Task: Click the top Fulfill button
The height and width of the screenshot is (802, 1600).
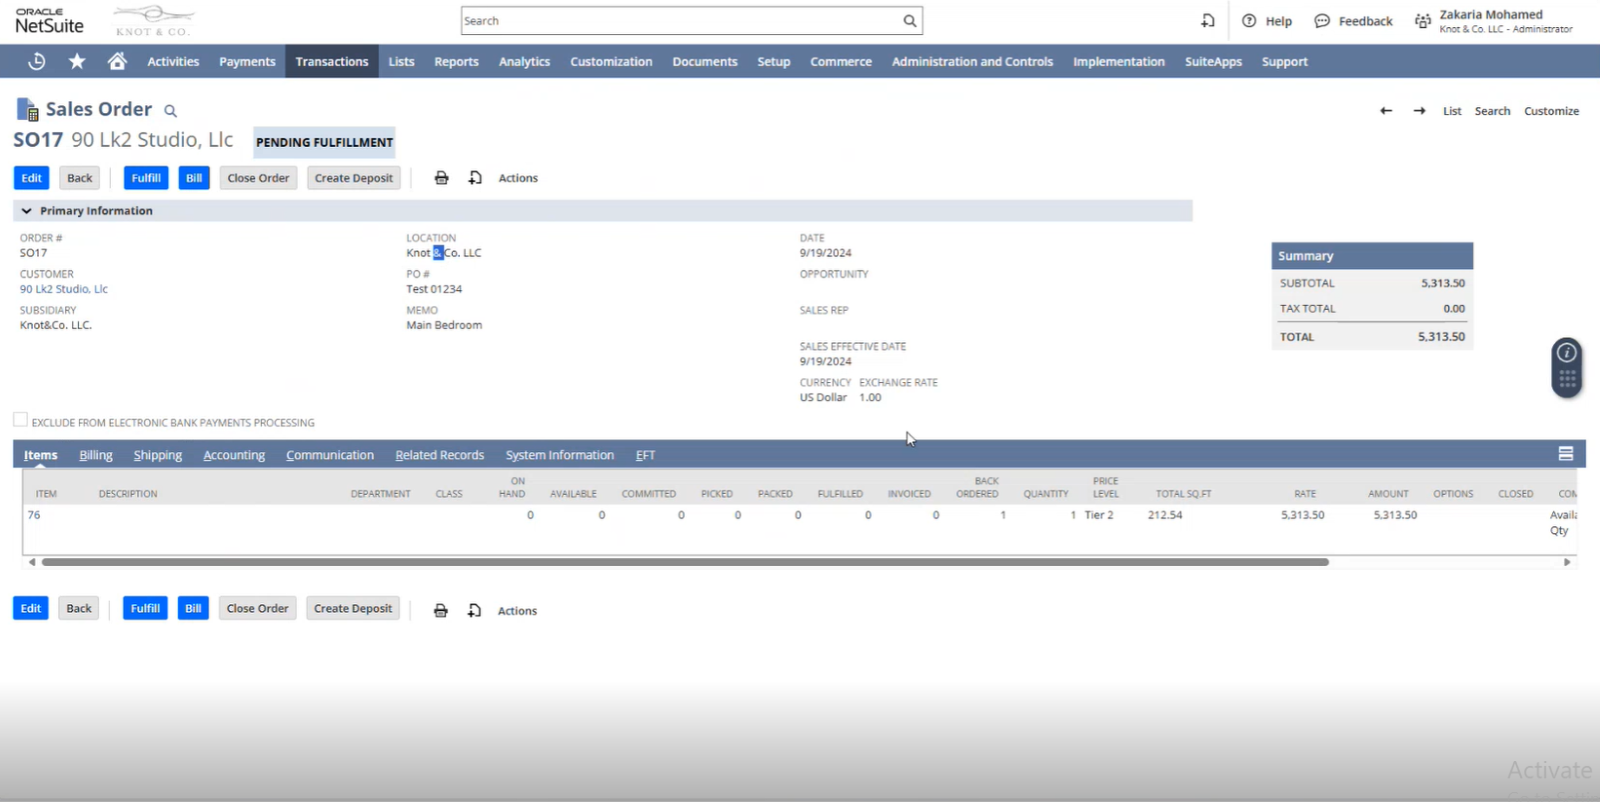Action: pyautogui.click(x=146, y=178)
